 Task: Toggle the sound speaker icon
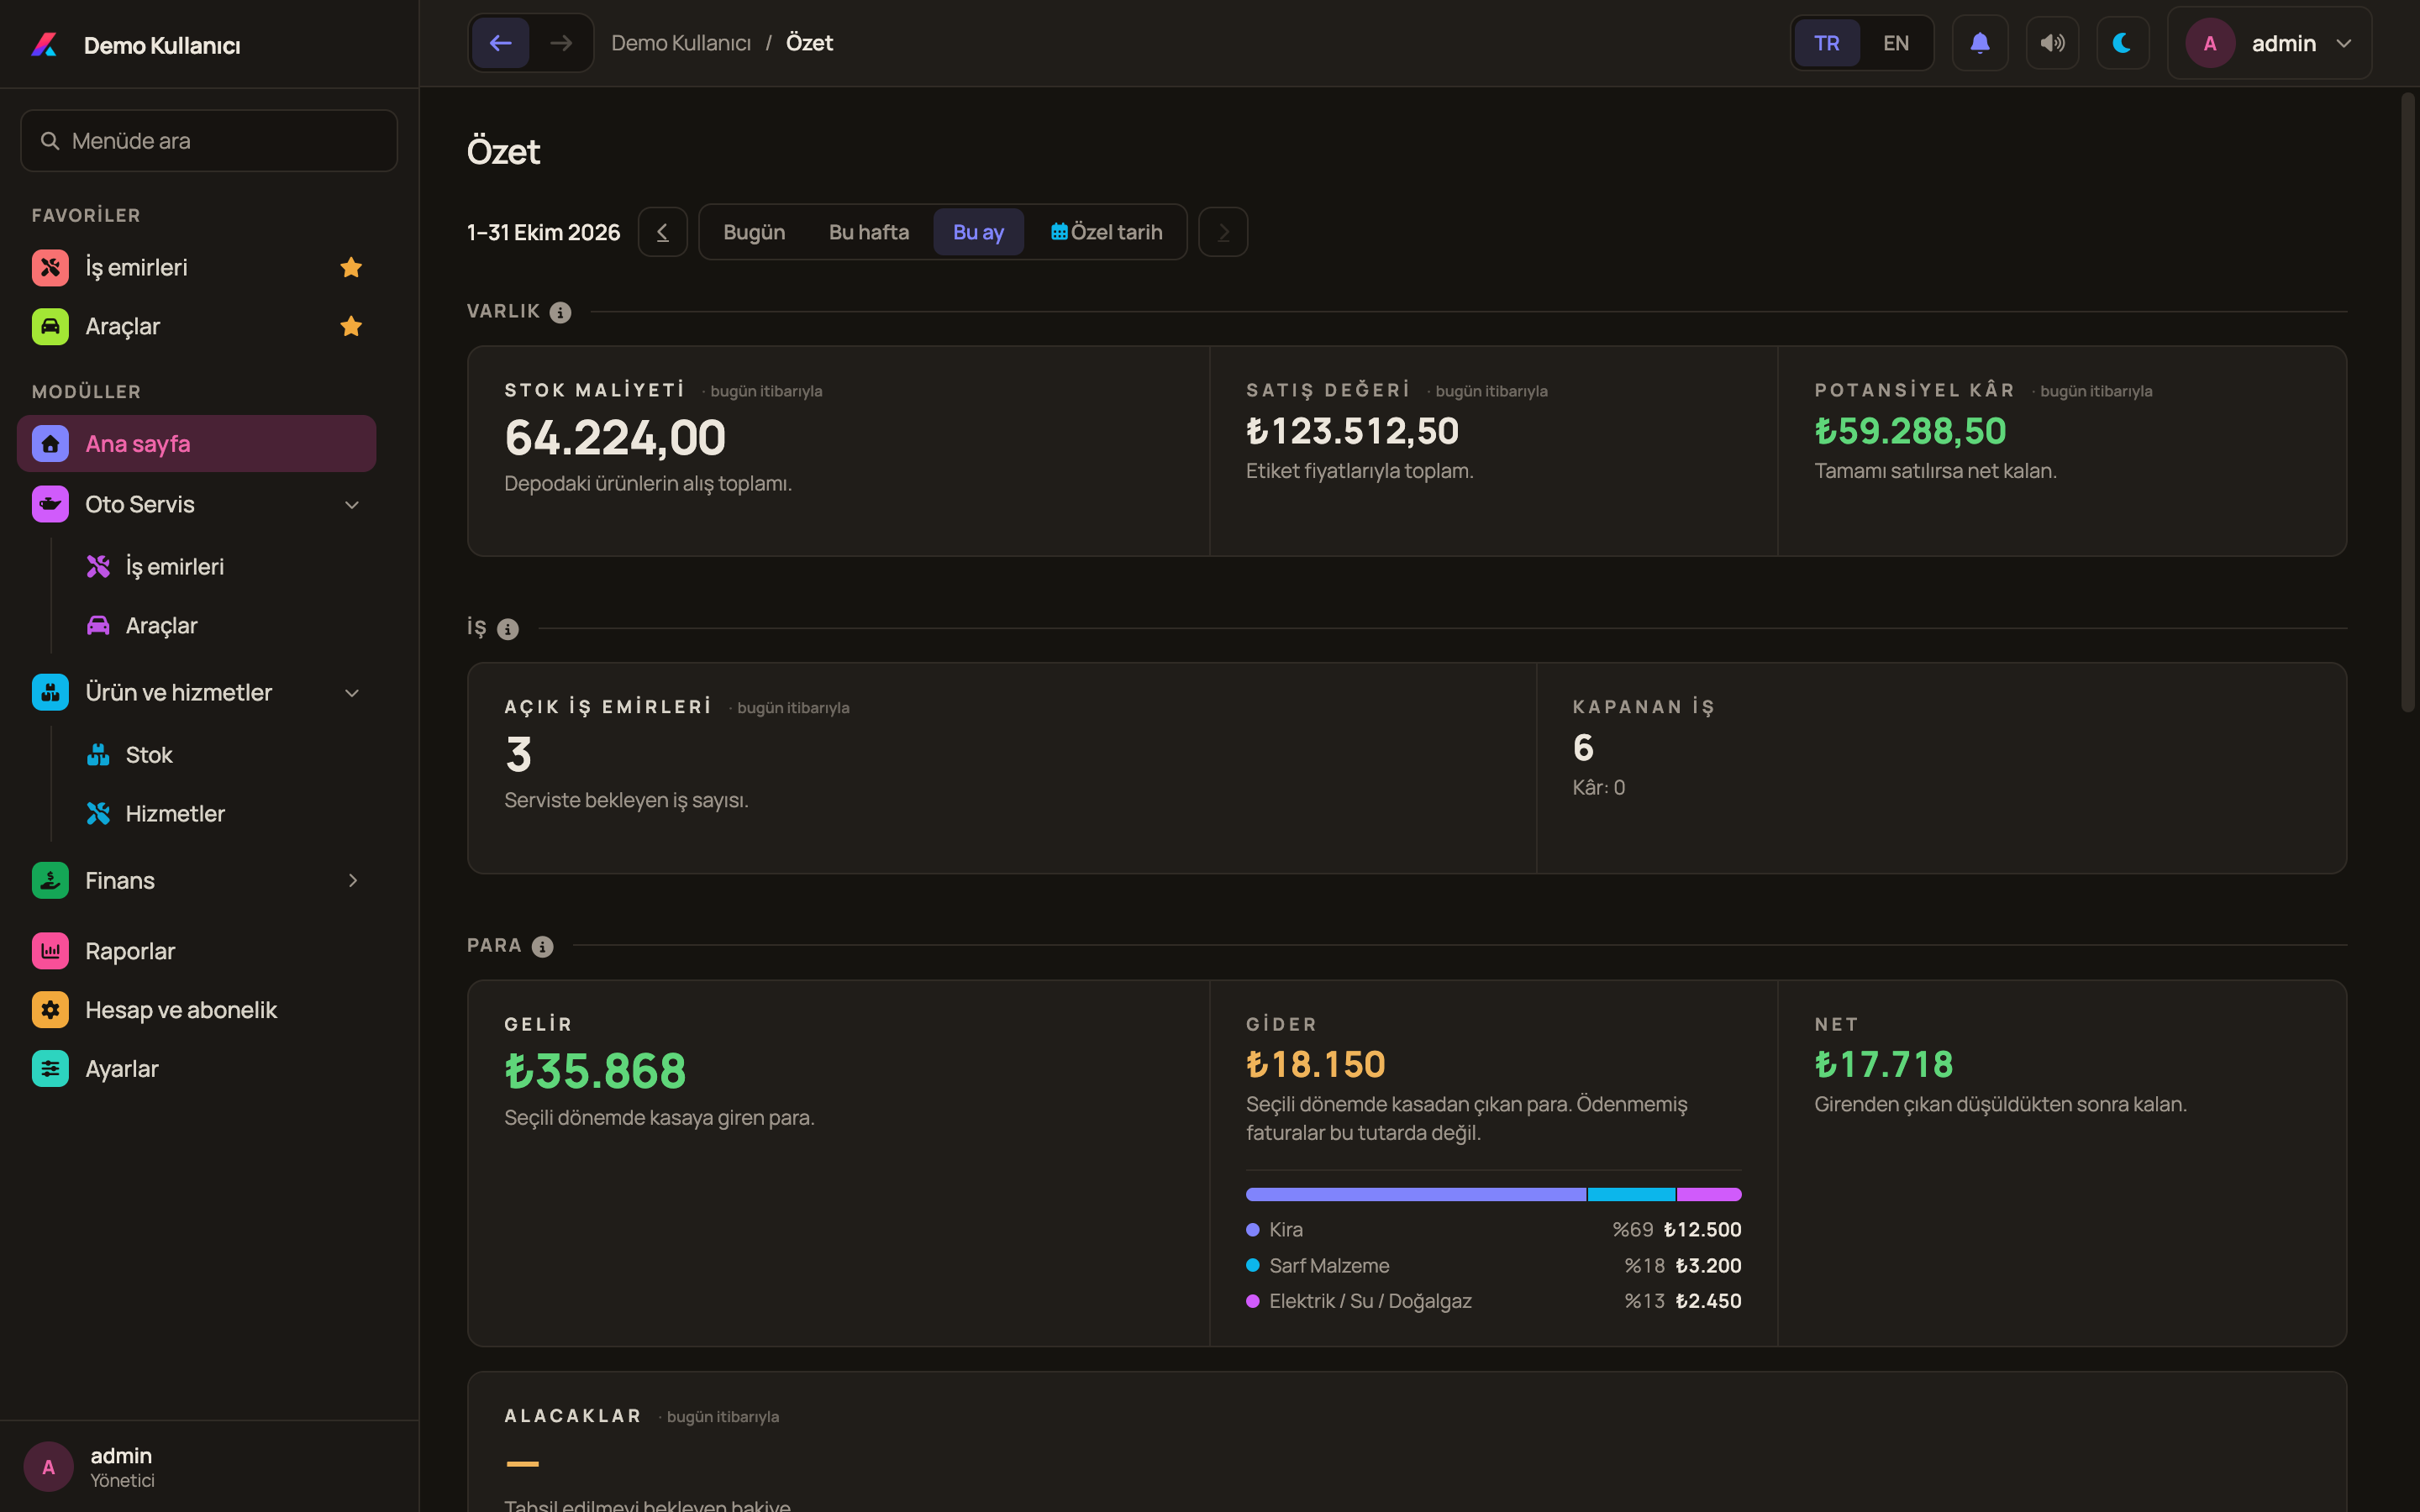(2052, 43)
